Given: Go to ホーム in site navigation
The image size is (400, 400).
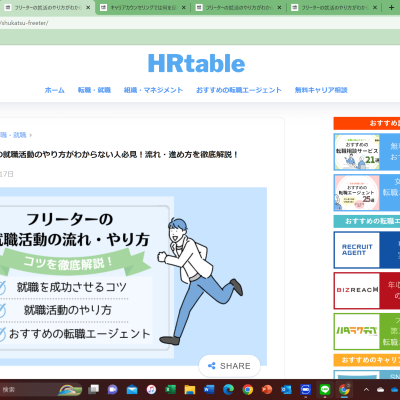Looking at the screenshot, I should [55, 90].
